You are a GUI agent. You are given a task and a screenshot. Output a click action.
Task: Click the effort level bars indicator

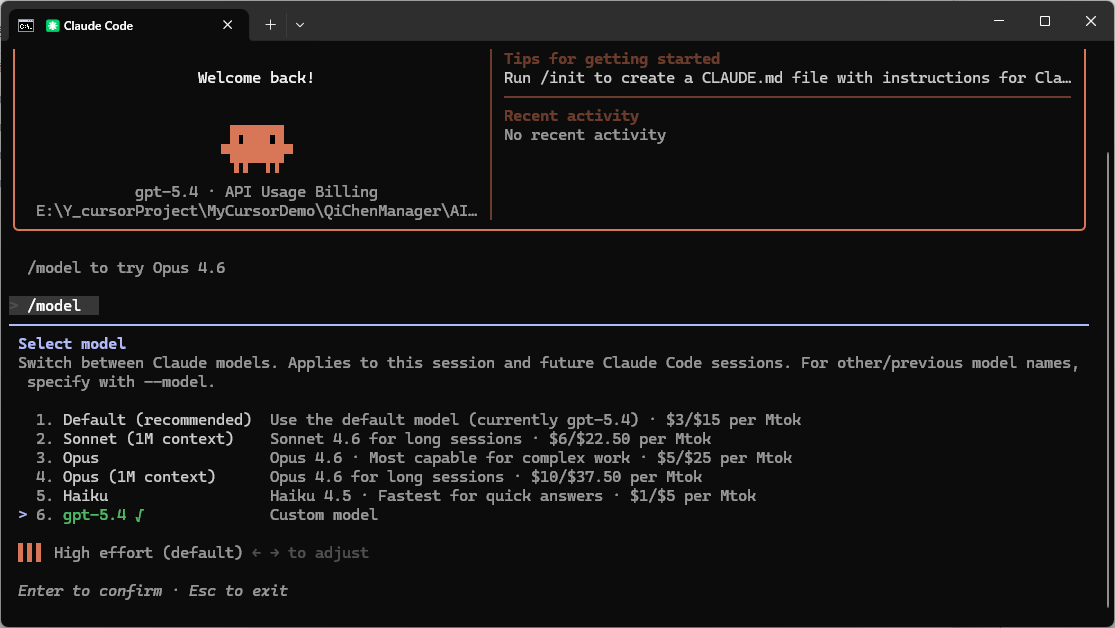[x=29, y=553]
